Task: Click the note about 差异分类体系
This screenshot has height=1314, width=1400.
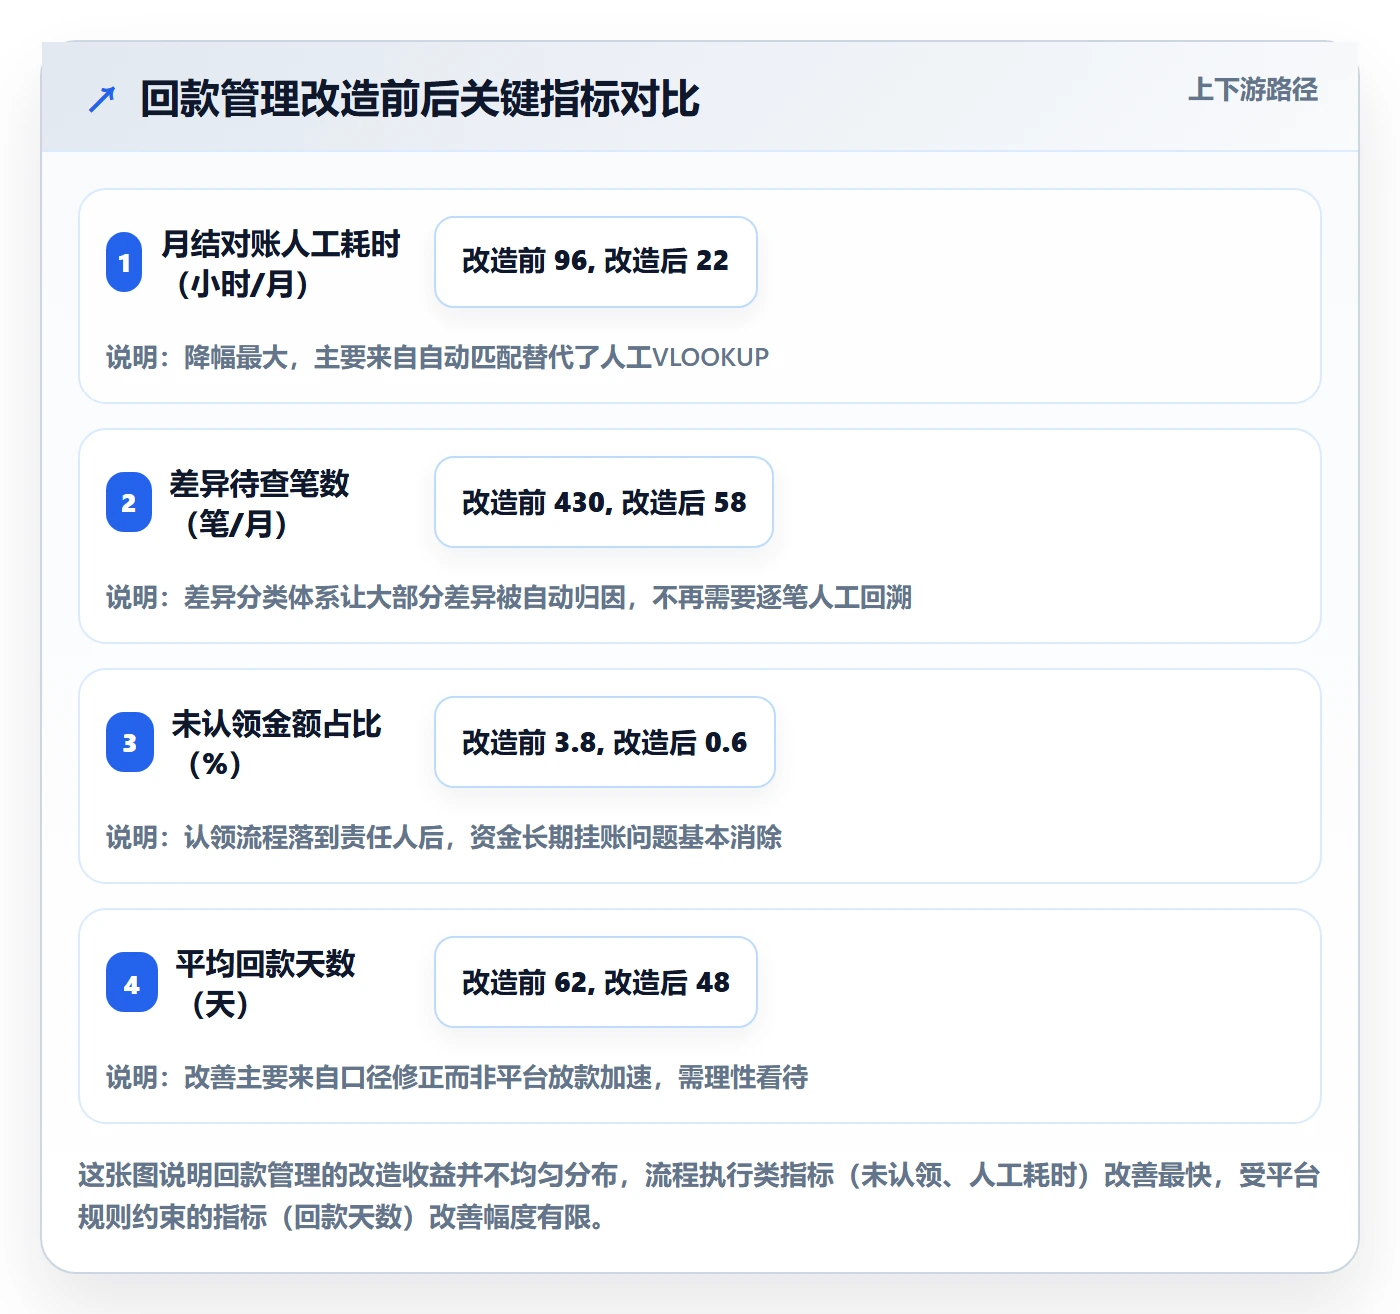Action: coord(509,597)
